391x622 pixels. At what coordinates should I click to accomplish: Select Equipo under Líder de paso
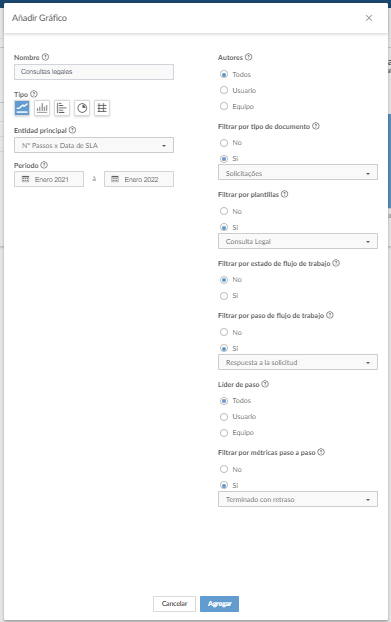click(224, 432)
